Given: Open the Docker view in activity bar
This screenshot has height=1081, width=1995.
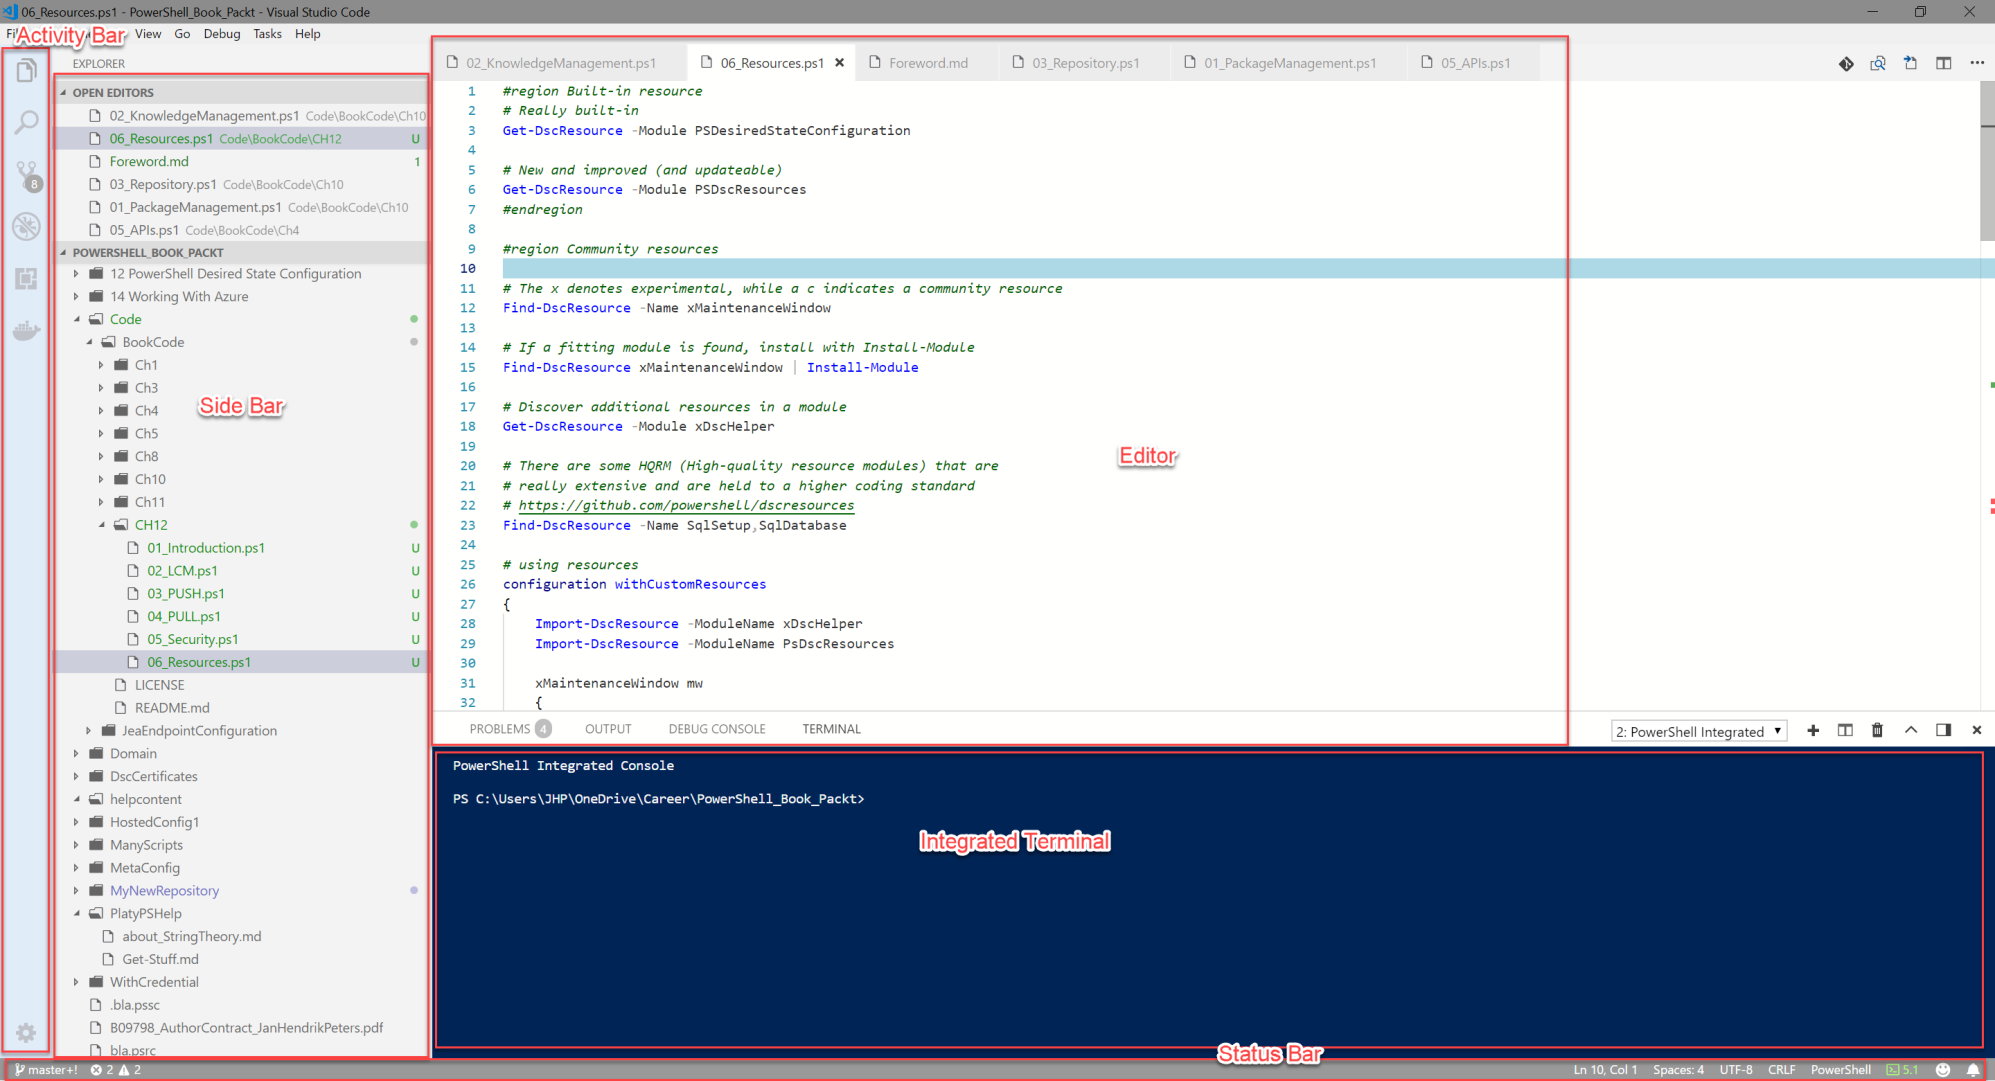Looking at the screenshot, I should (x=27, y=330).
